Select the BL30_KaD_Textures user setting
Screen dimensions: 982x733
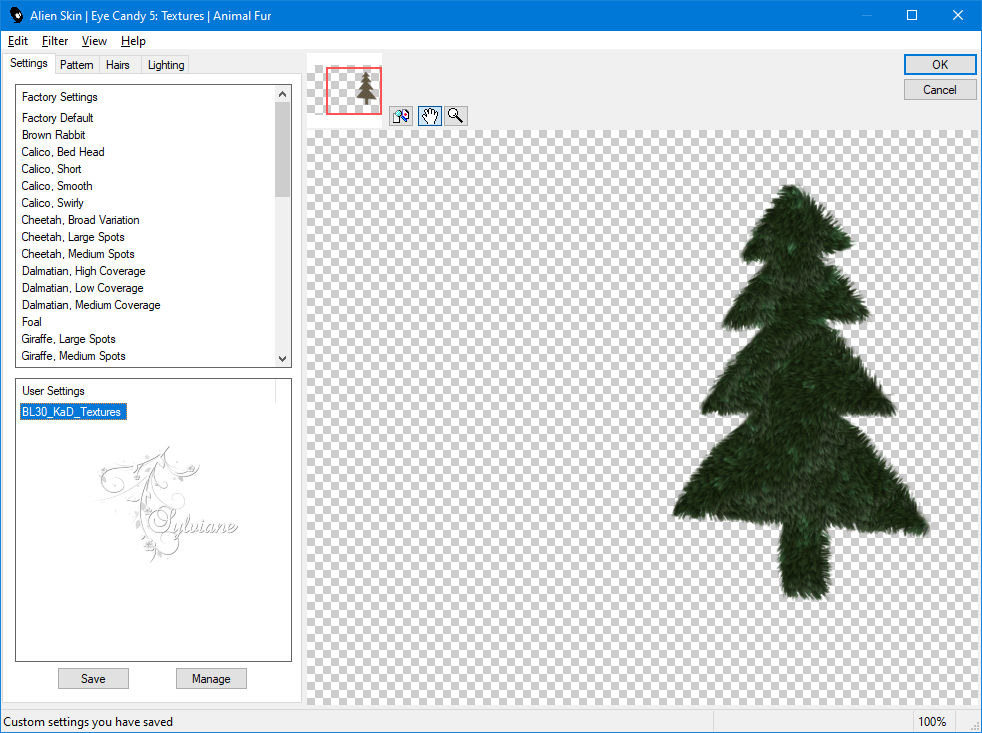coord(73,412)
